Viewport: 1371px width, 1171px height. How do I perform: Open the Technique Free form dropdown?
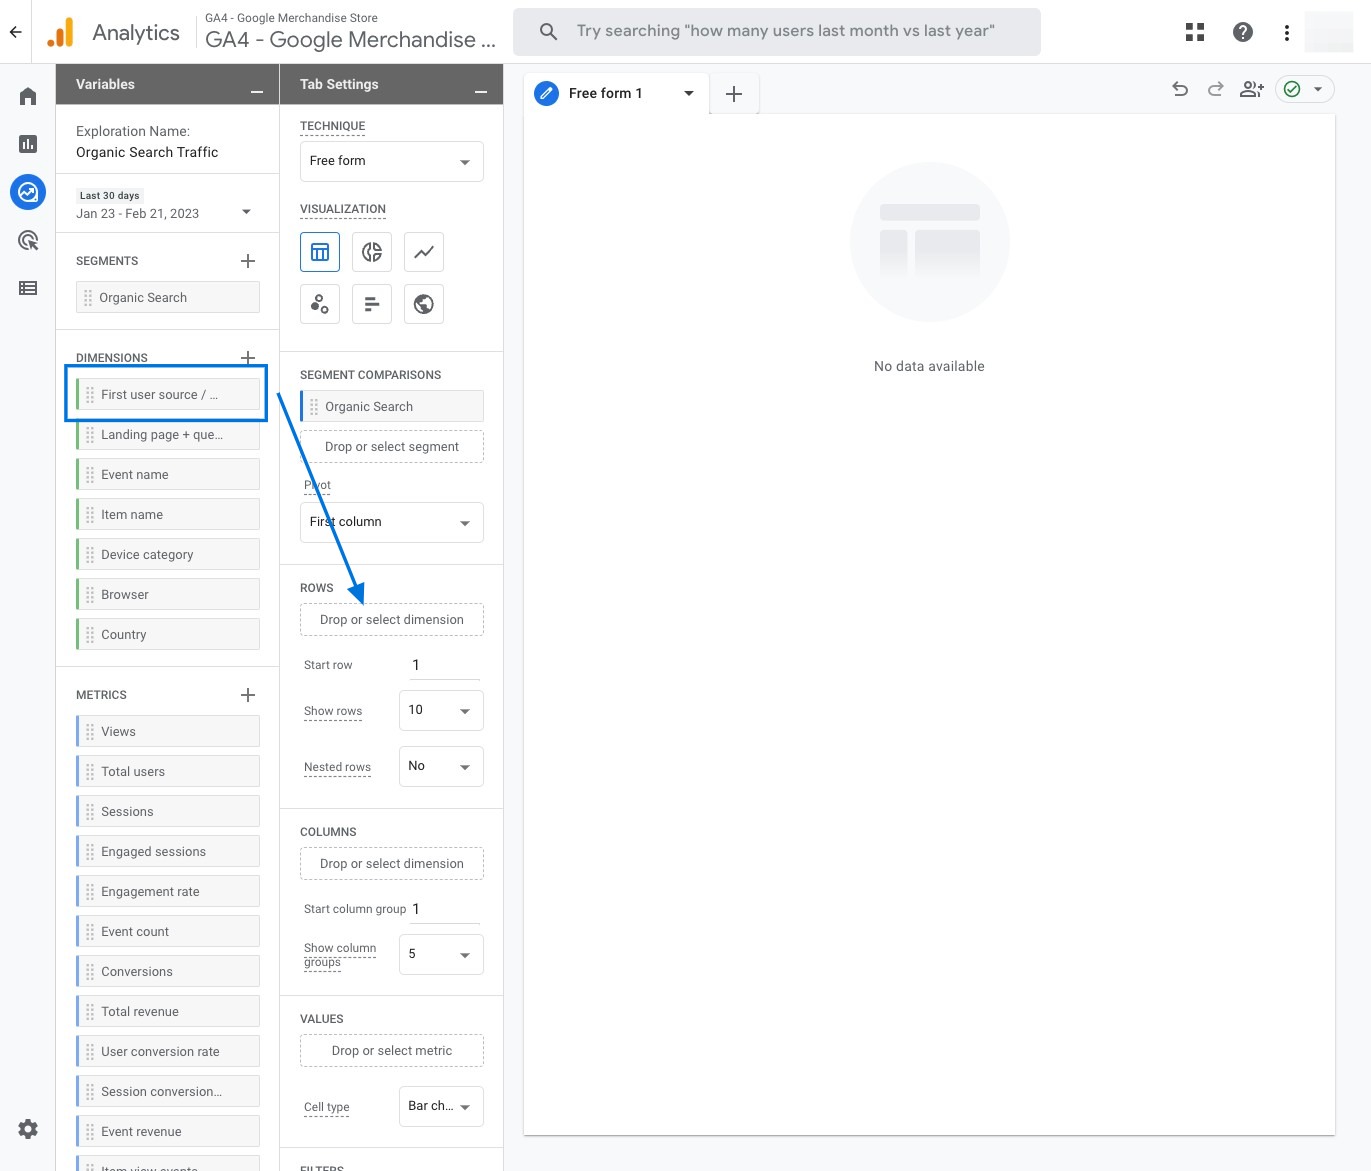(x=392, y=161)
